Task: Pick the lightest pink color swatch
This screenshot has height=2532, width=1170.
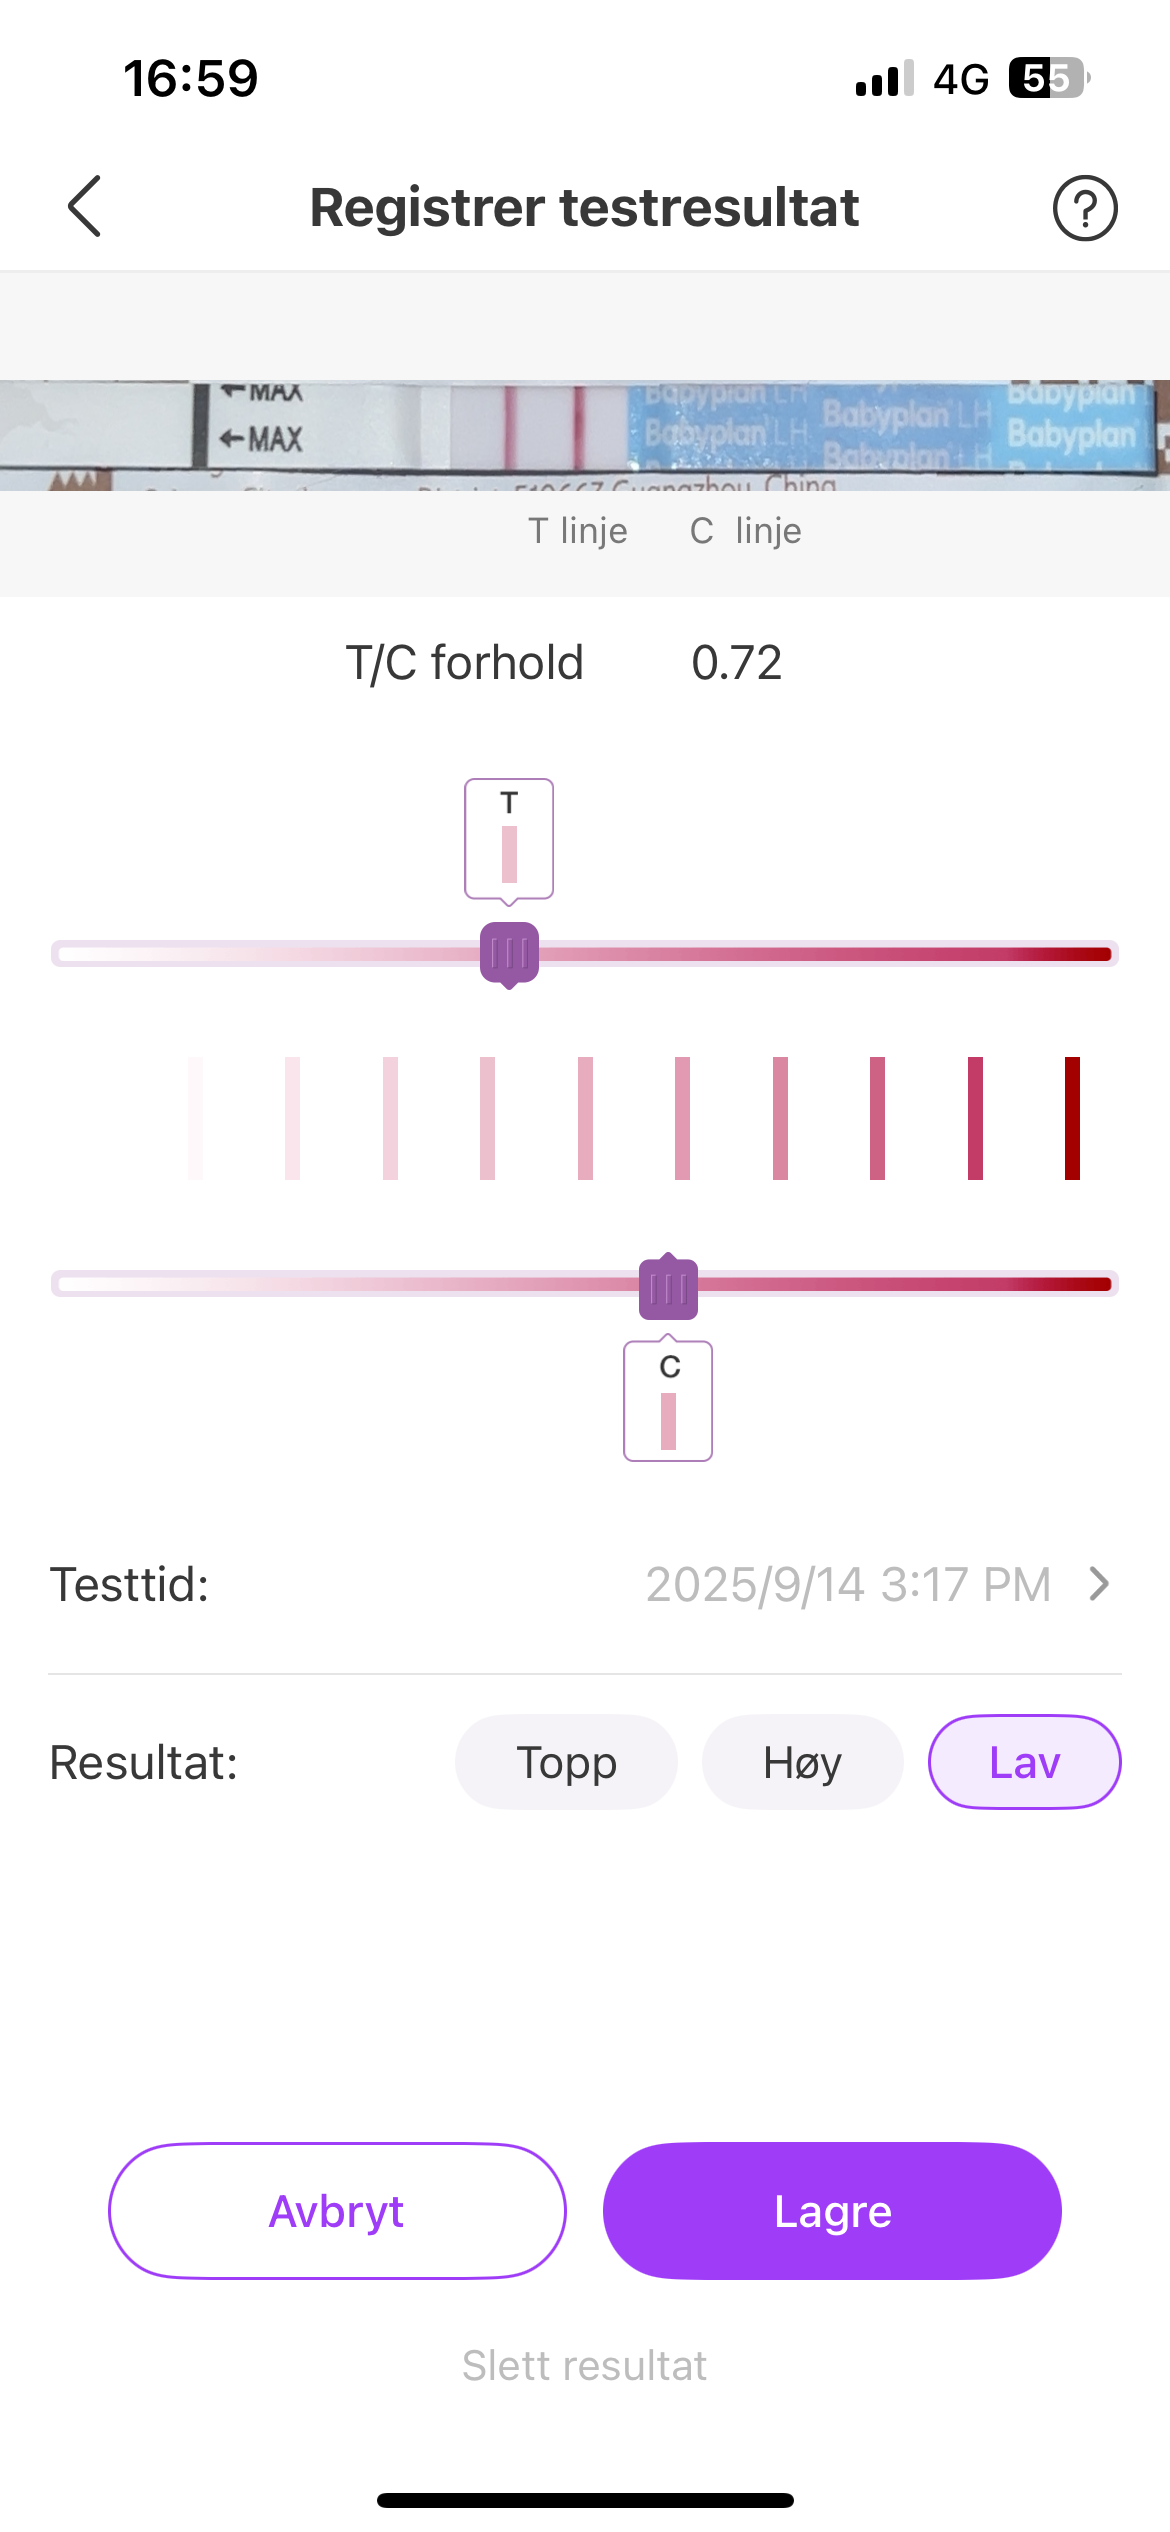Action: pos(196,1118)
